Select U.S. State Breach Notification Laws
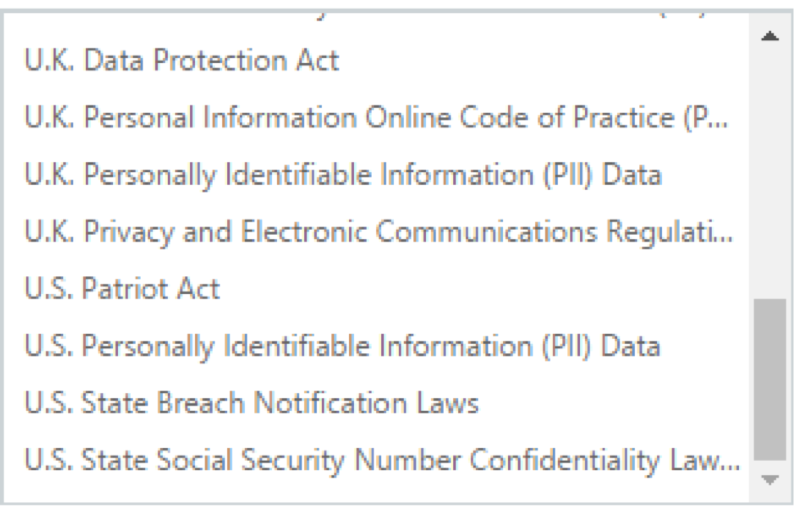Viewport: 794px width, 511px height. click(x=250, y=404)
